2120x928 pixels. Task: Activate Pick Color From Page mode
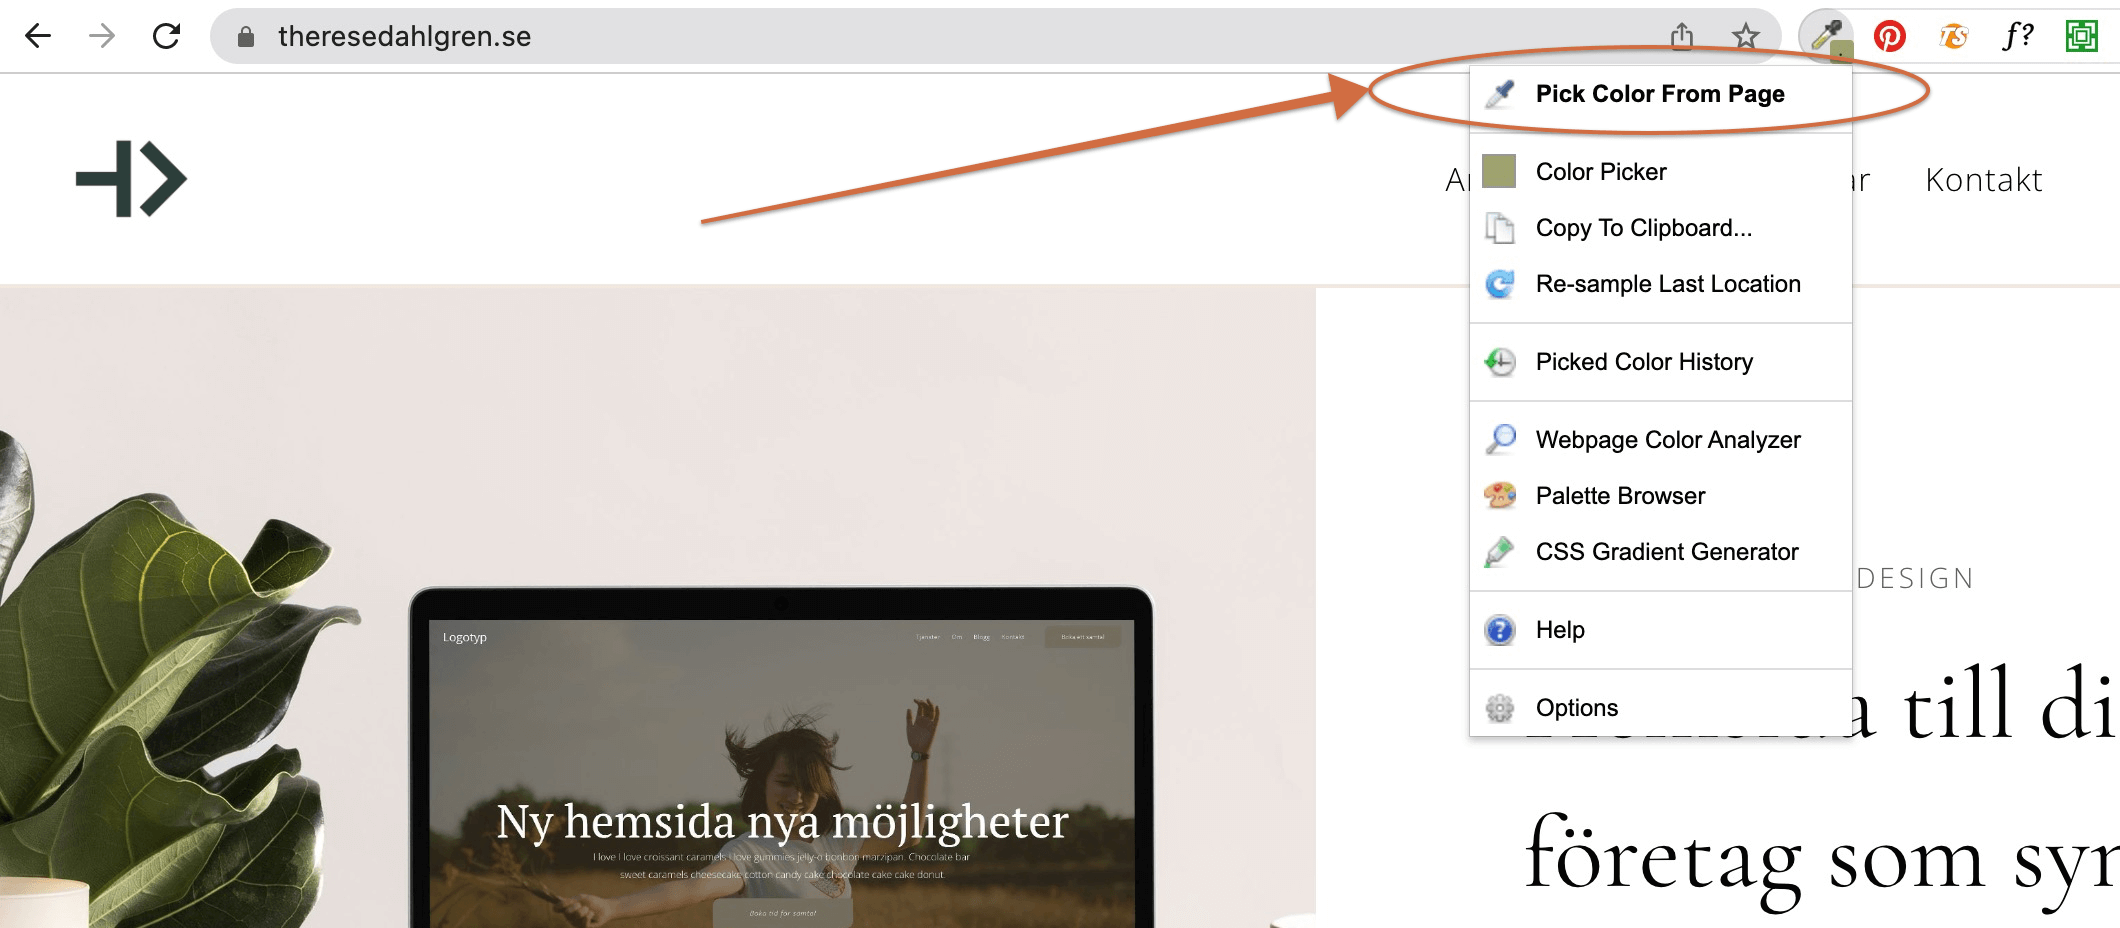pyautogui.click(x=1661, y=93)
